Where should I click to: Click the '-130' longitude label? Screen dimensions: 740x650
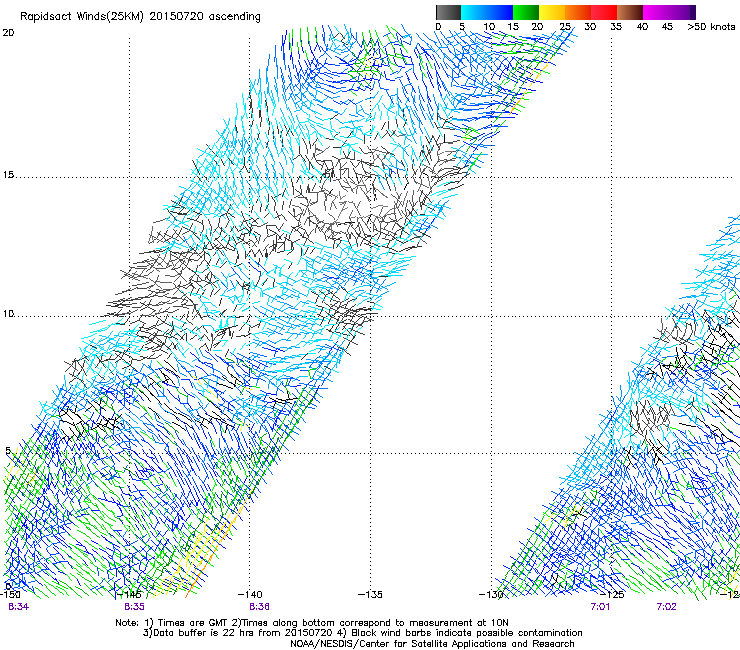(491, 594)
